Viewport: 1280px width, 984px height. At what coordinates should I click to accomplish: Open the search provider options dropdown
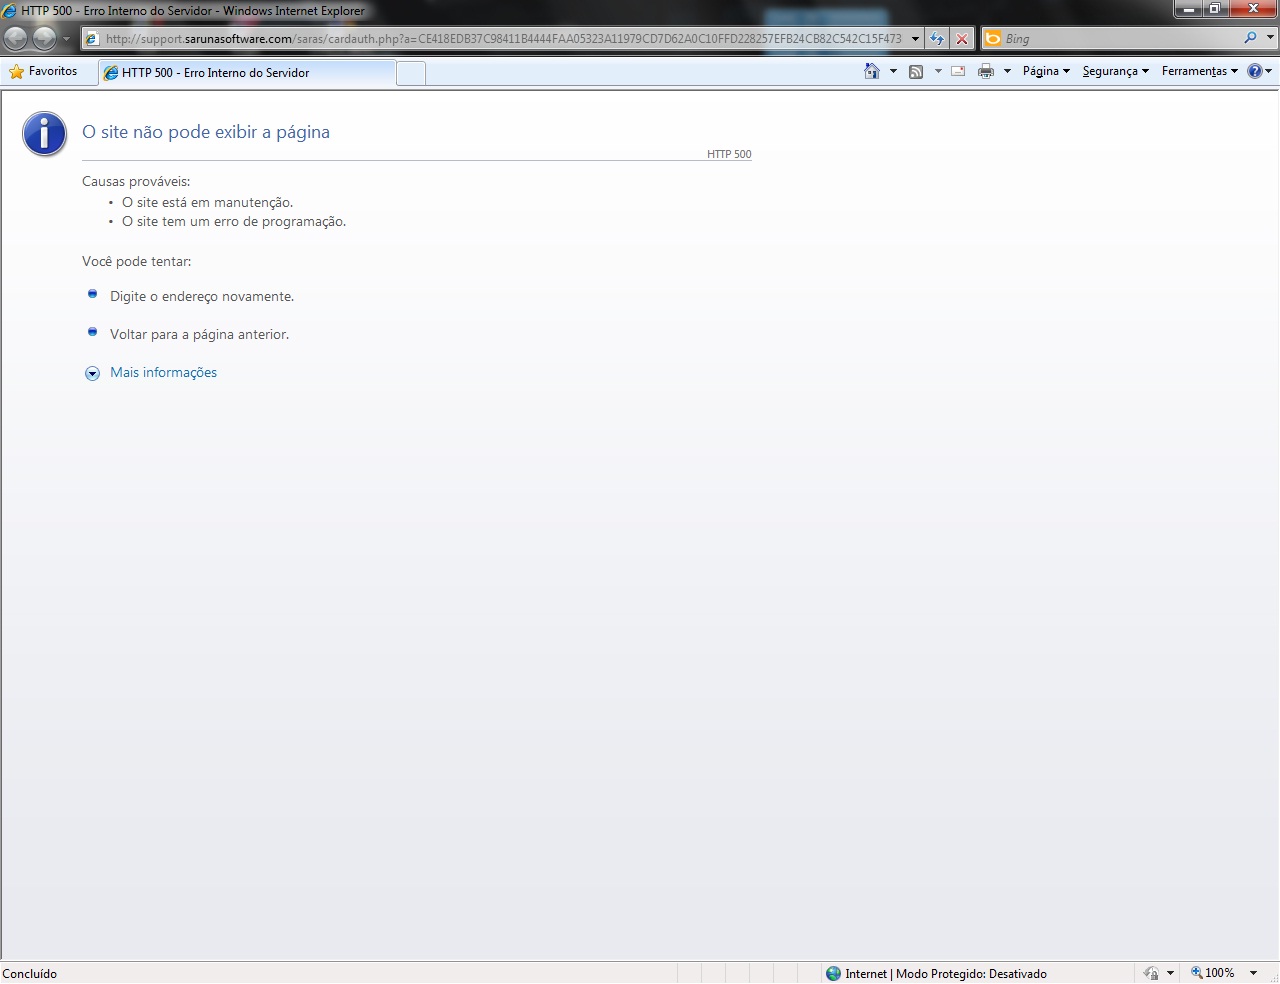pos(1270,38)
